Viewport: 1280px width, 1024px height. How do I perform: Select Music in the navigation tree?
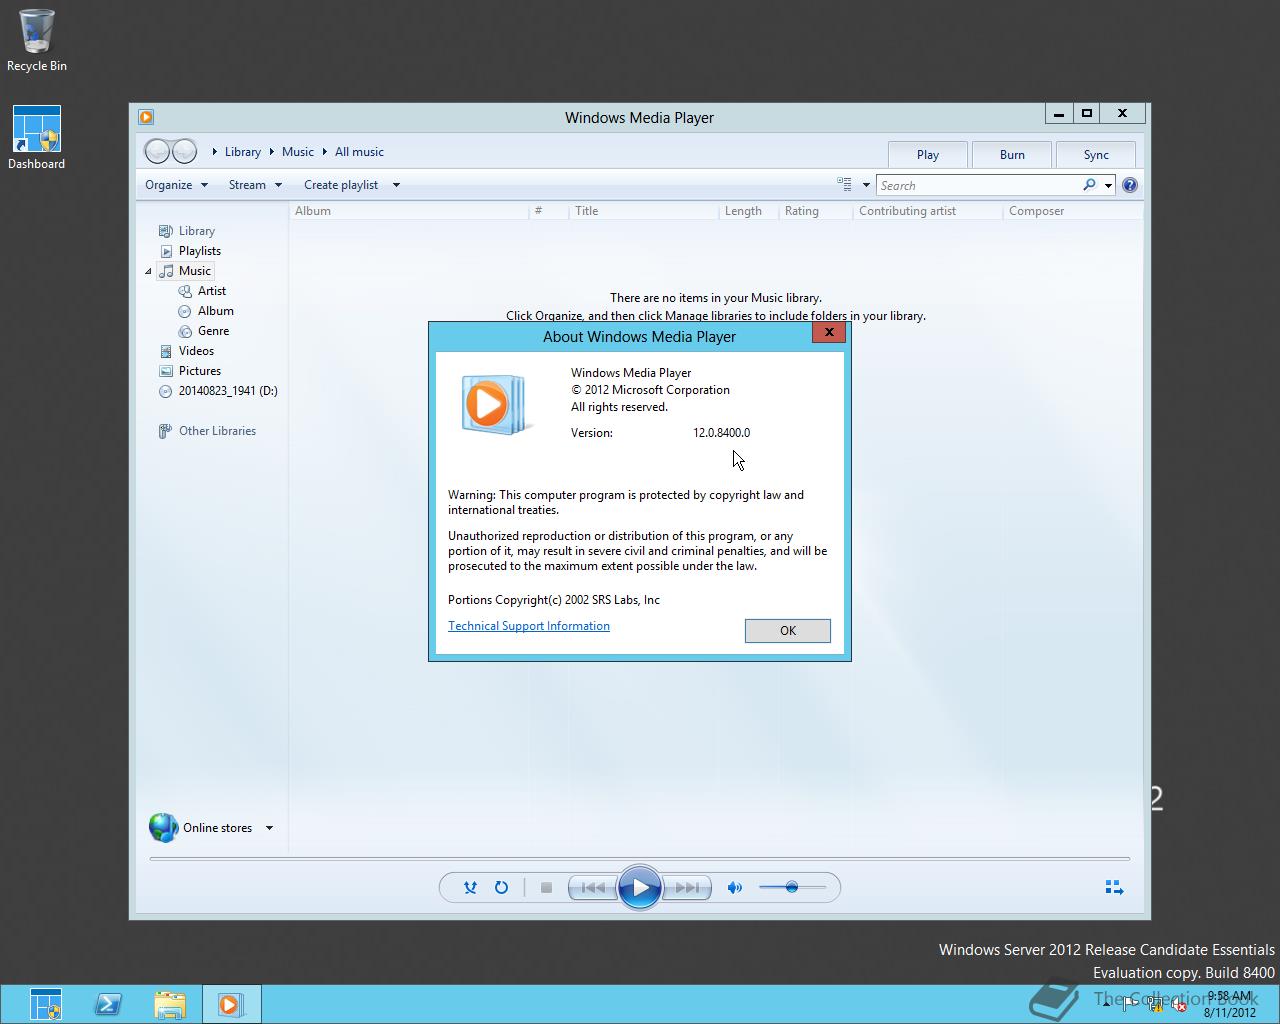195,271
